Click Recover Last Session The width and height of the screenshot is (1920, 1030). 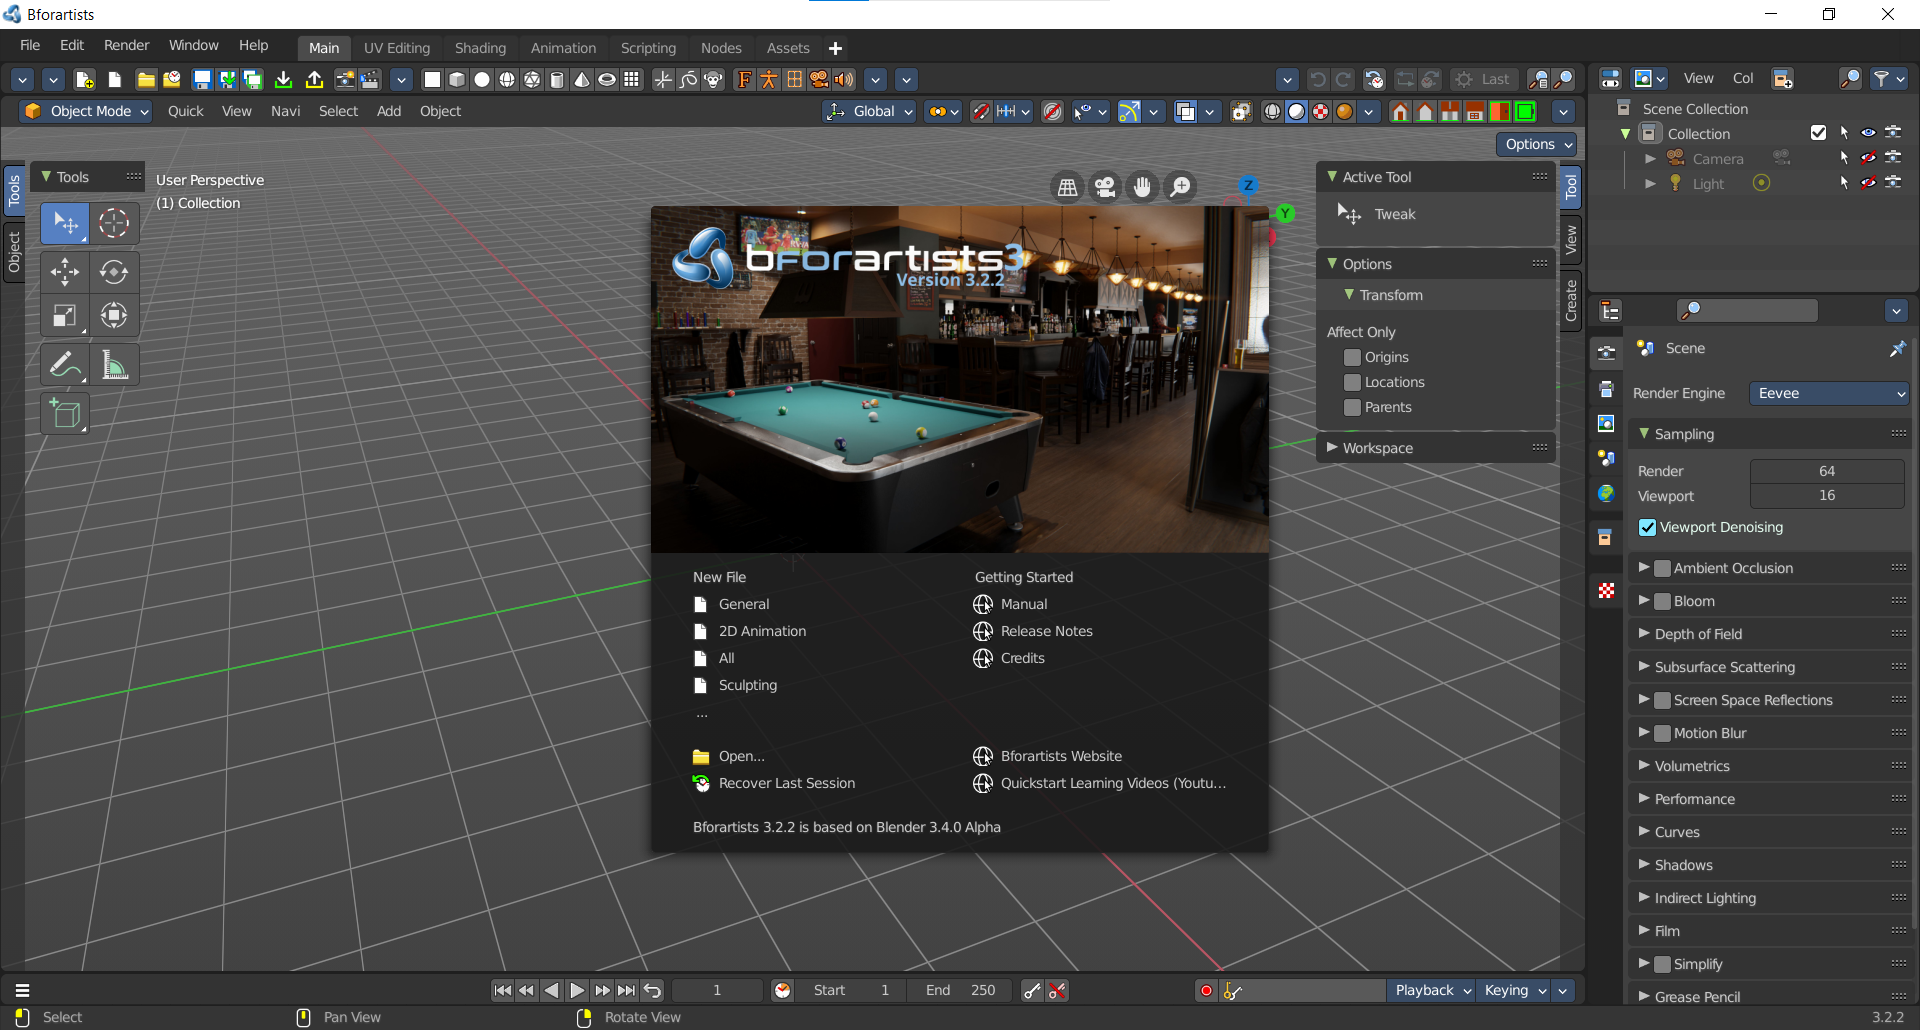pos(786,783)
